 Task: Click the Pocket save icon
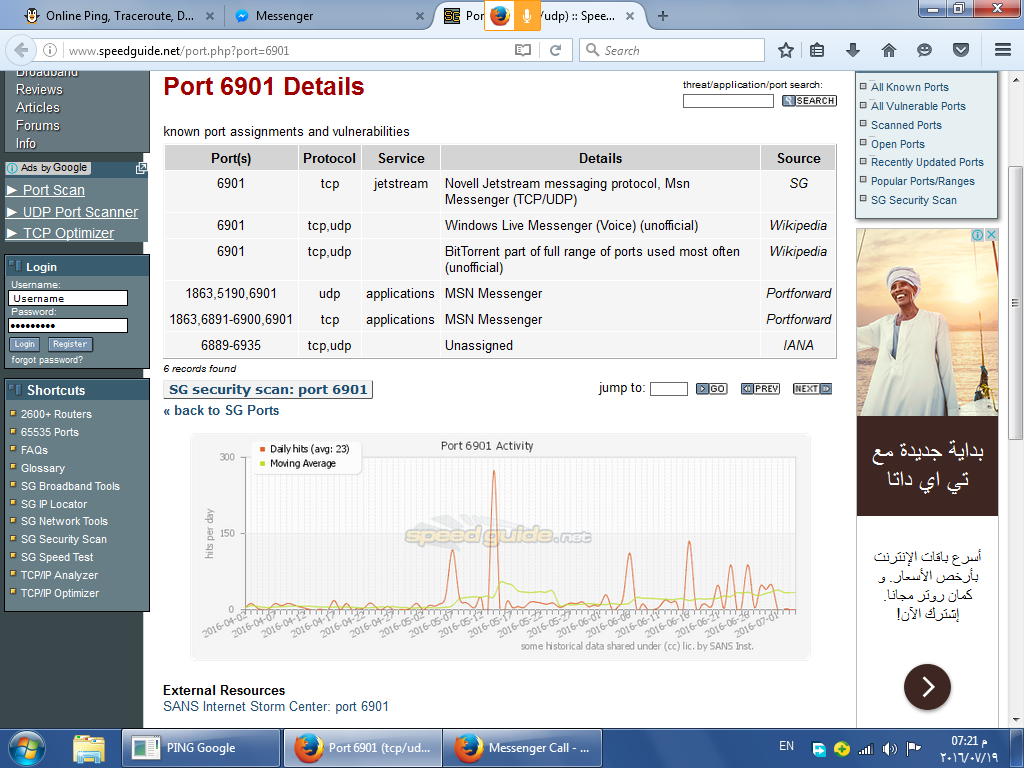point(961,50)
